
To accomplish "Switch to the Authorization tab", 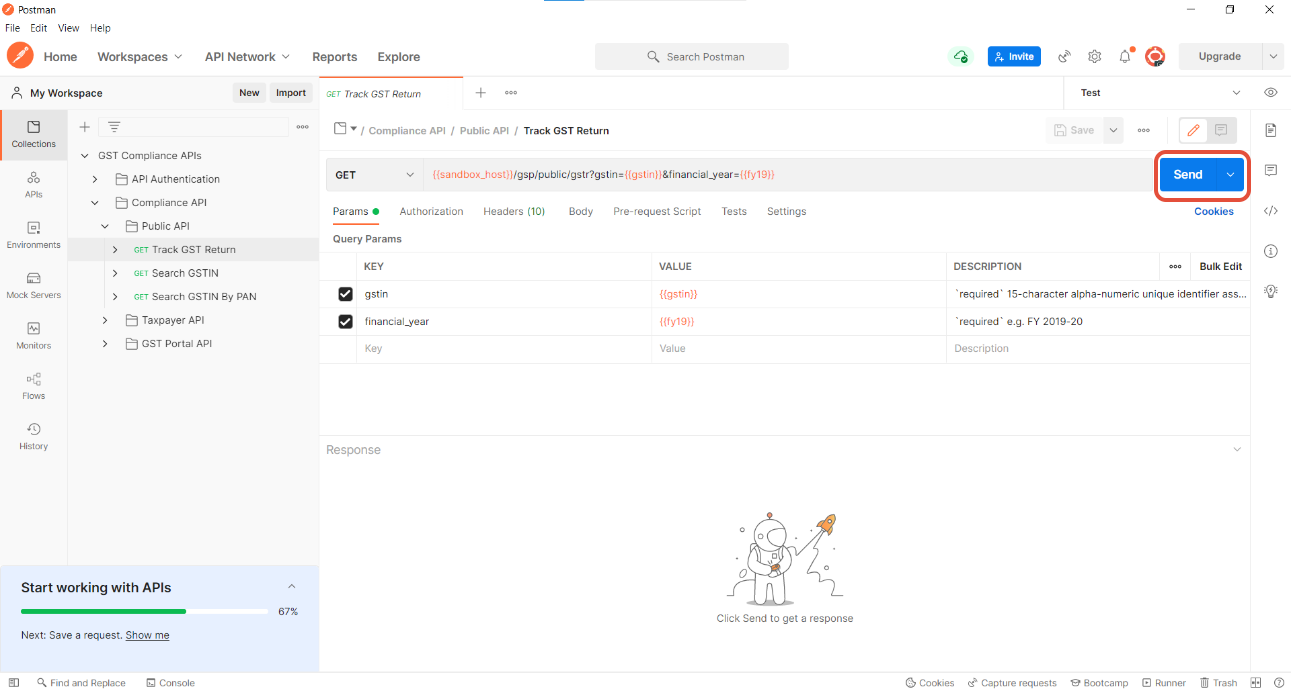I will coord(431,211).
